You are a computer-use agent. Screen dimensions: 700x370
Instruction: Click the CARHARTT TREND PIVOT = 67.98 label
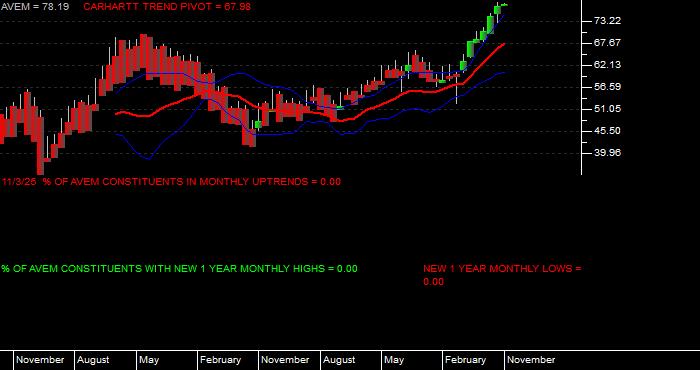(167, 7)
